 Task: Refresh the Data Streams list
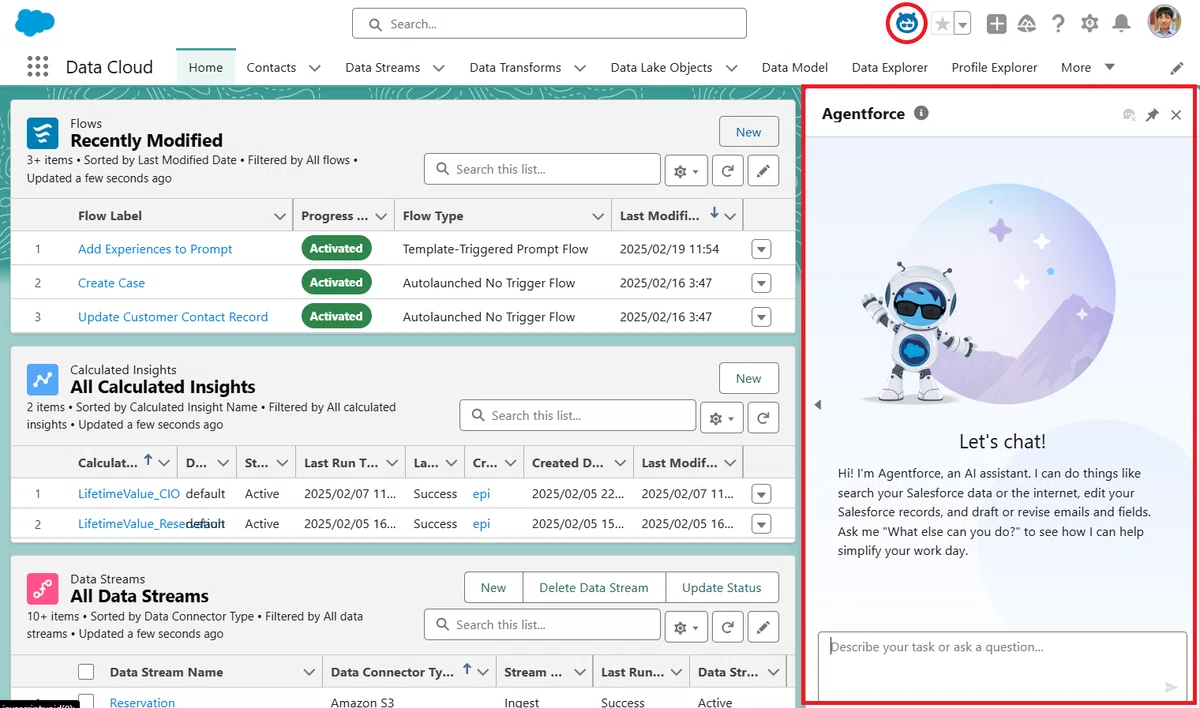pos(729,627)
